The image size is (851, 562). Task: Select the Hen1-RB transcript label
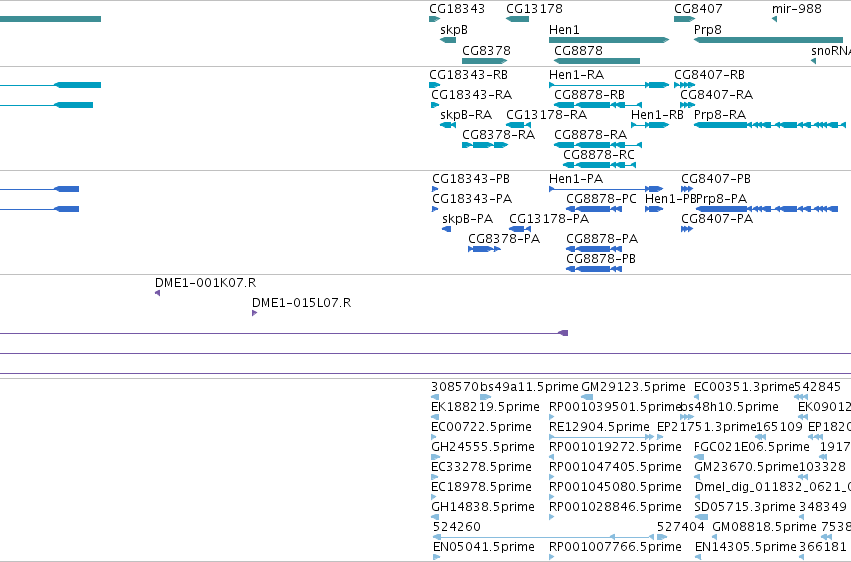[x=657, y=114]
